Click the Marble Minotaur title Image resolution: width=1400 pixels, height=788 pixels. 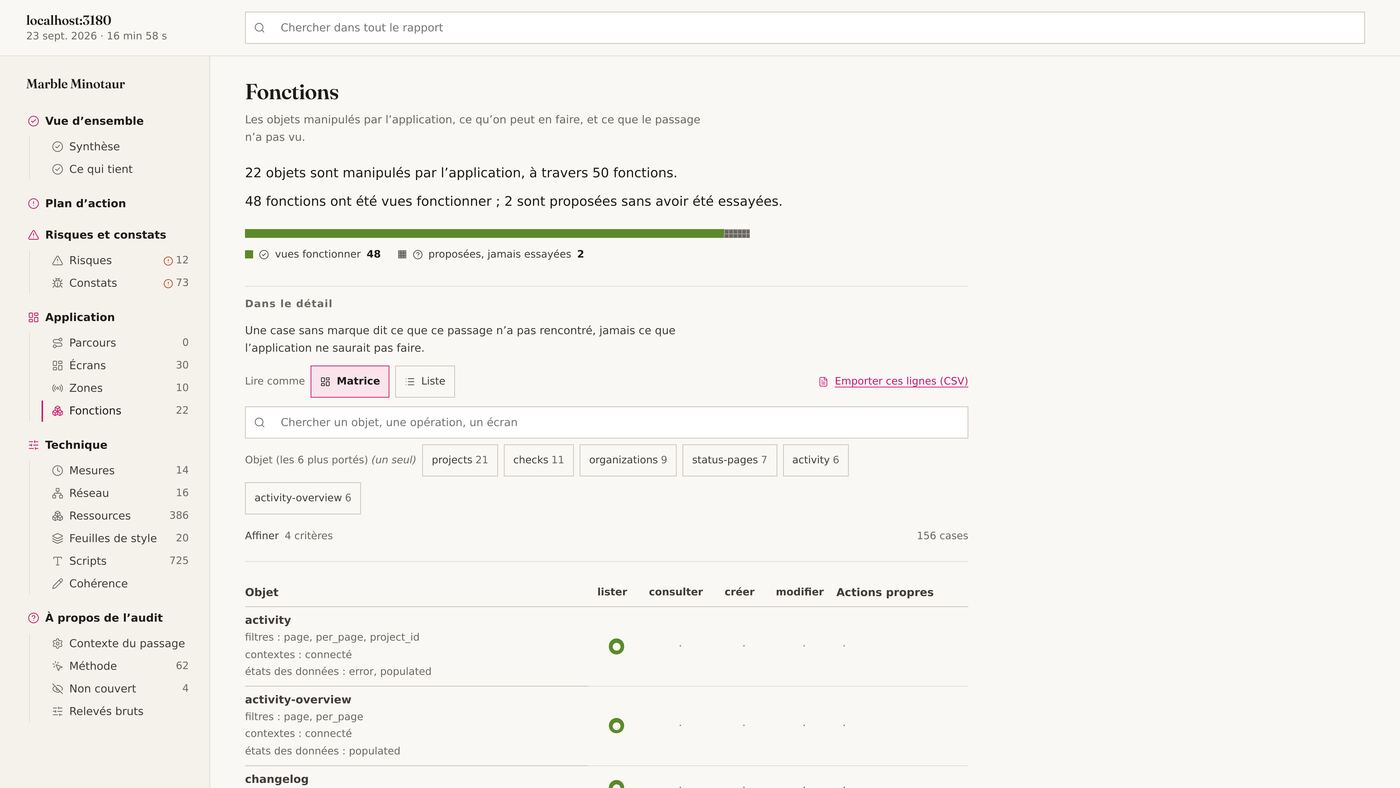76,84
